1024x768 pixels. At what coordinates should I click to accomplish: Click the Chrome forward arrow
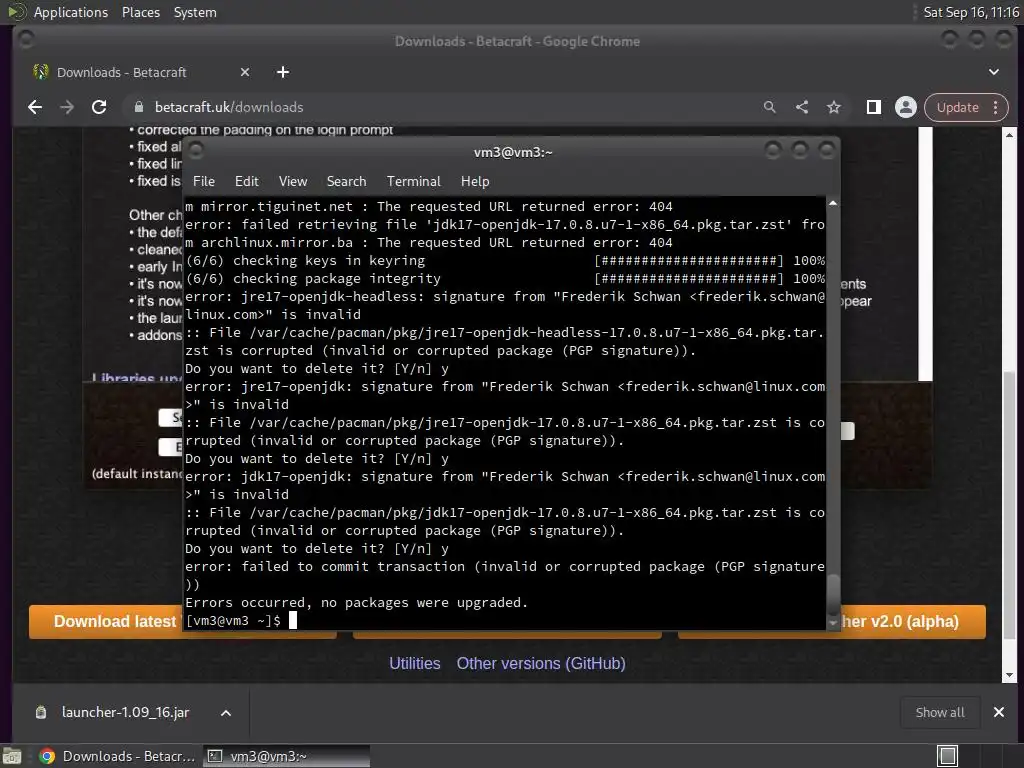pyautogui.click(x=67, y=107)
